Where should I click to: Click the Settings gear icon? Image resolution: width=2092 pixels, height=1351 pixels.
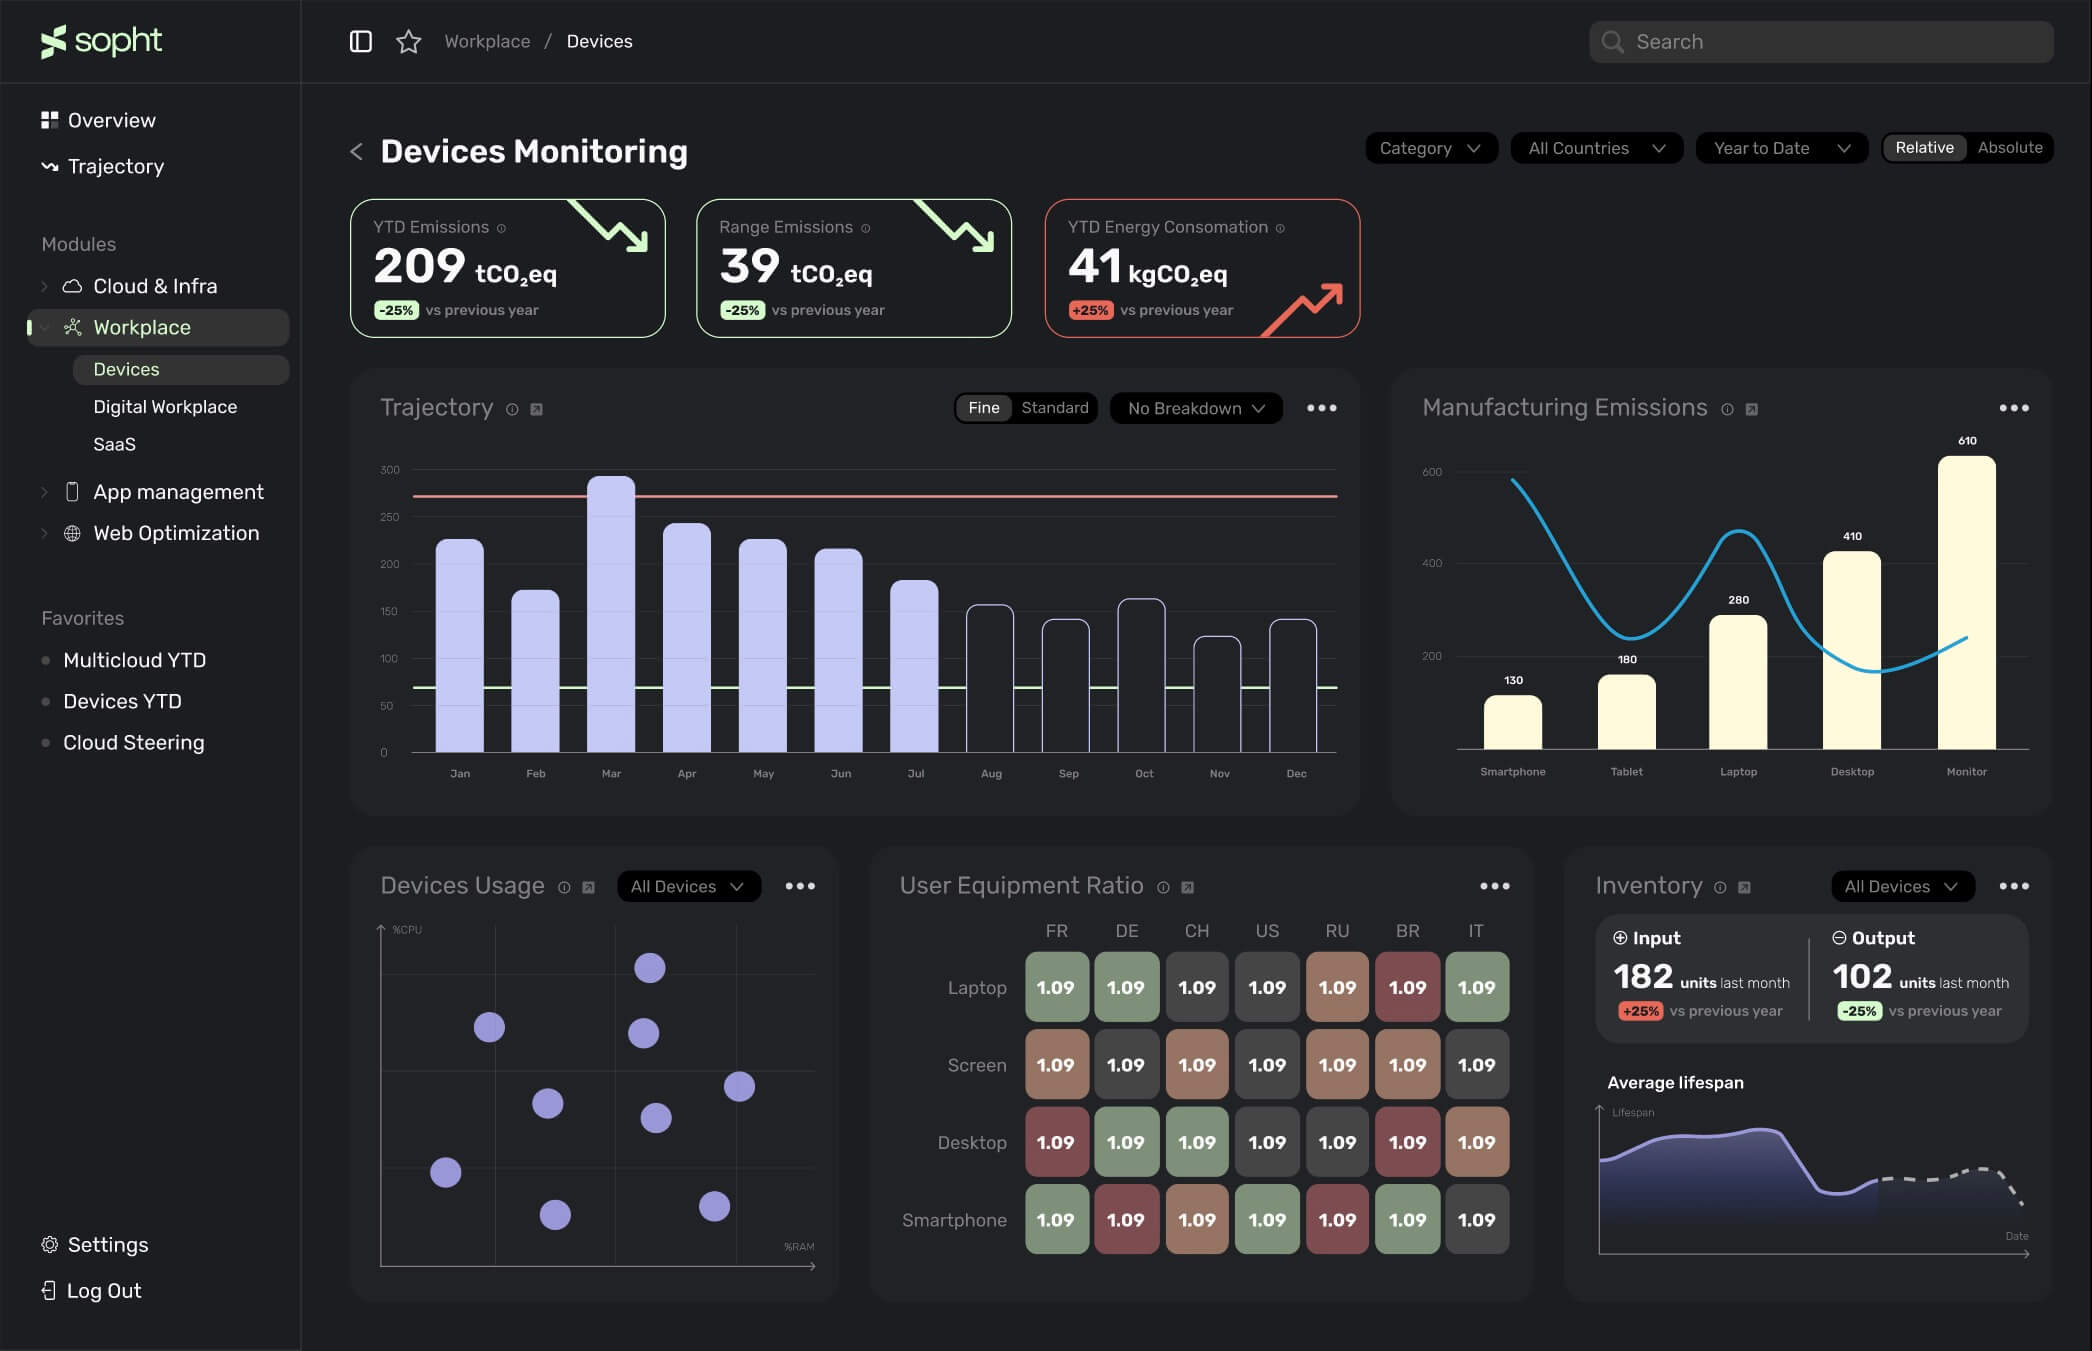tap(49, 1244)
